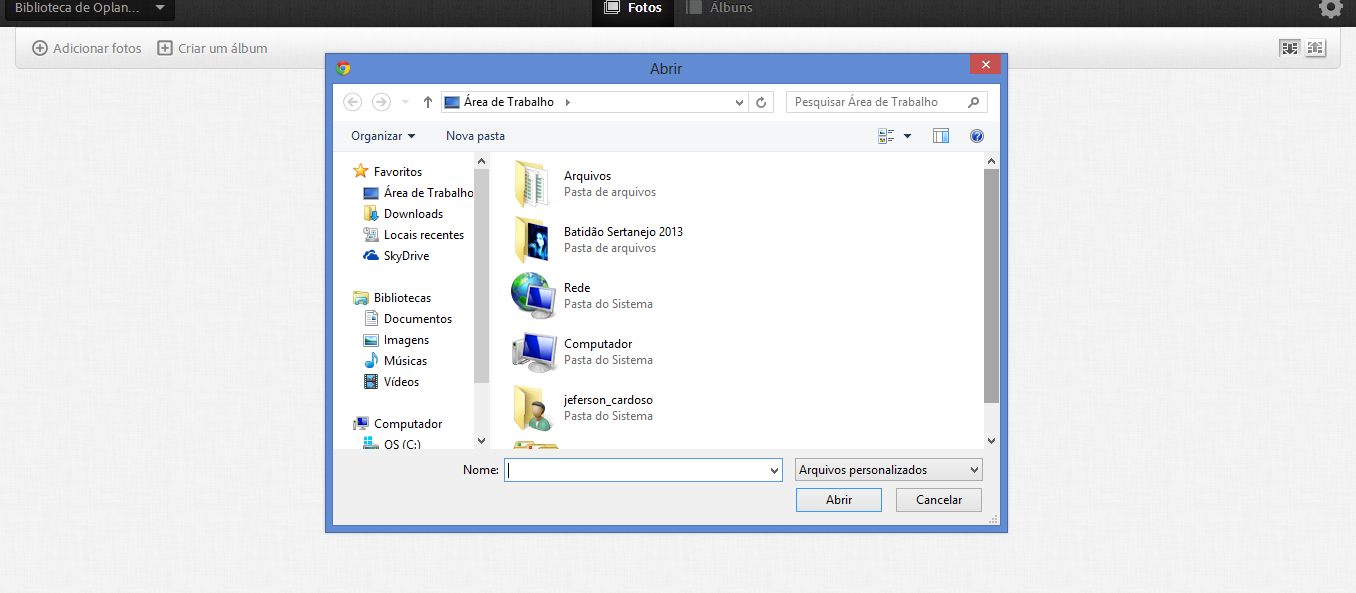This screenshot has height=593, width=1356.
Task: Switch to the Álbuns tab
Action: click(720, 8)
